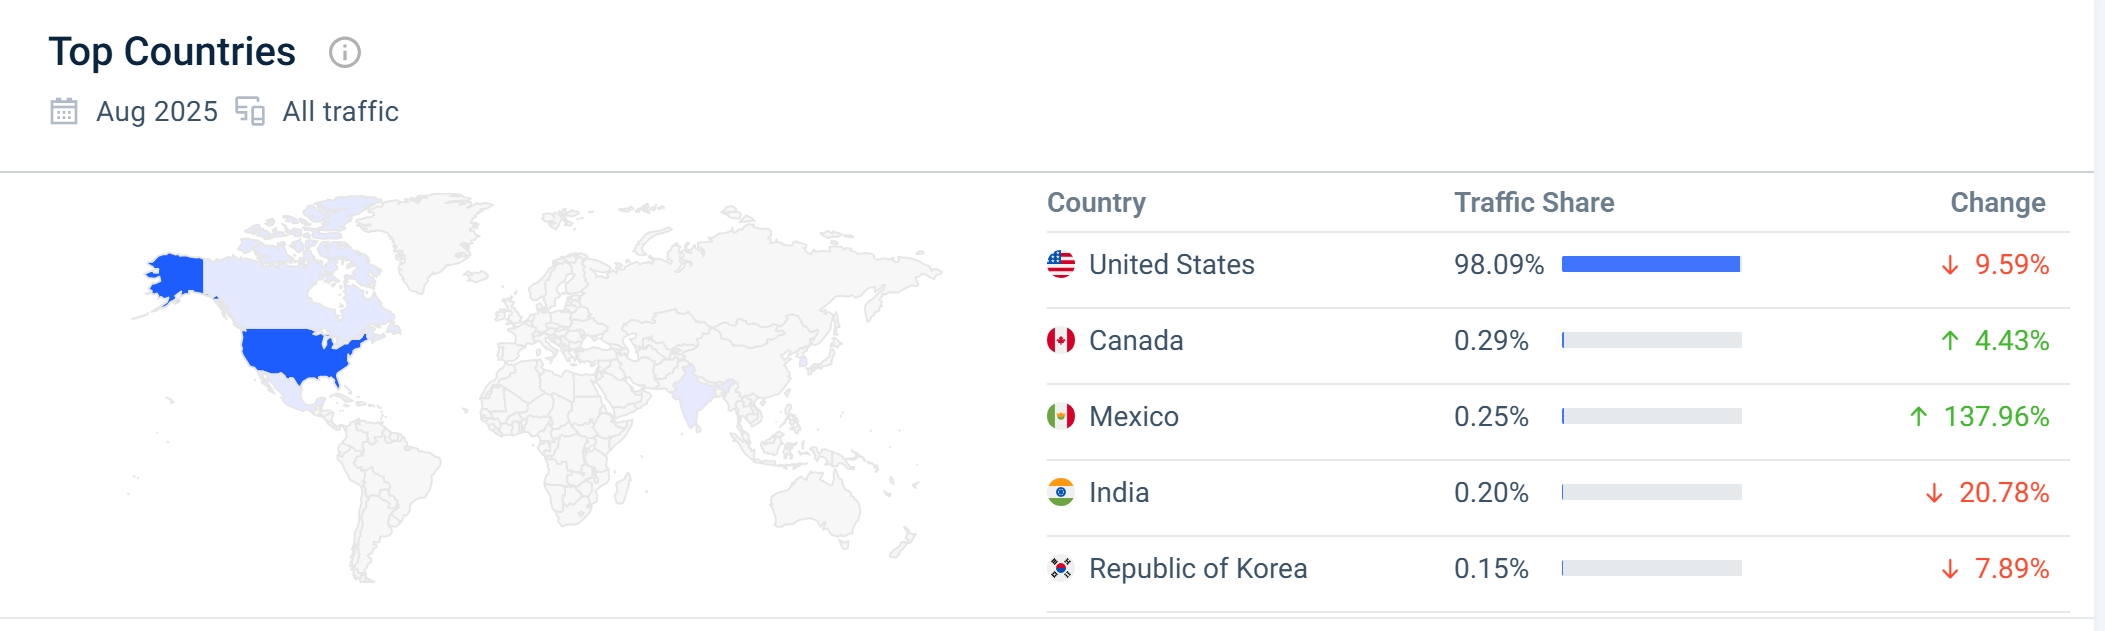
Task: Click the India flag icon
Action: coord(1061,492)
